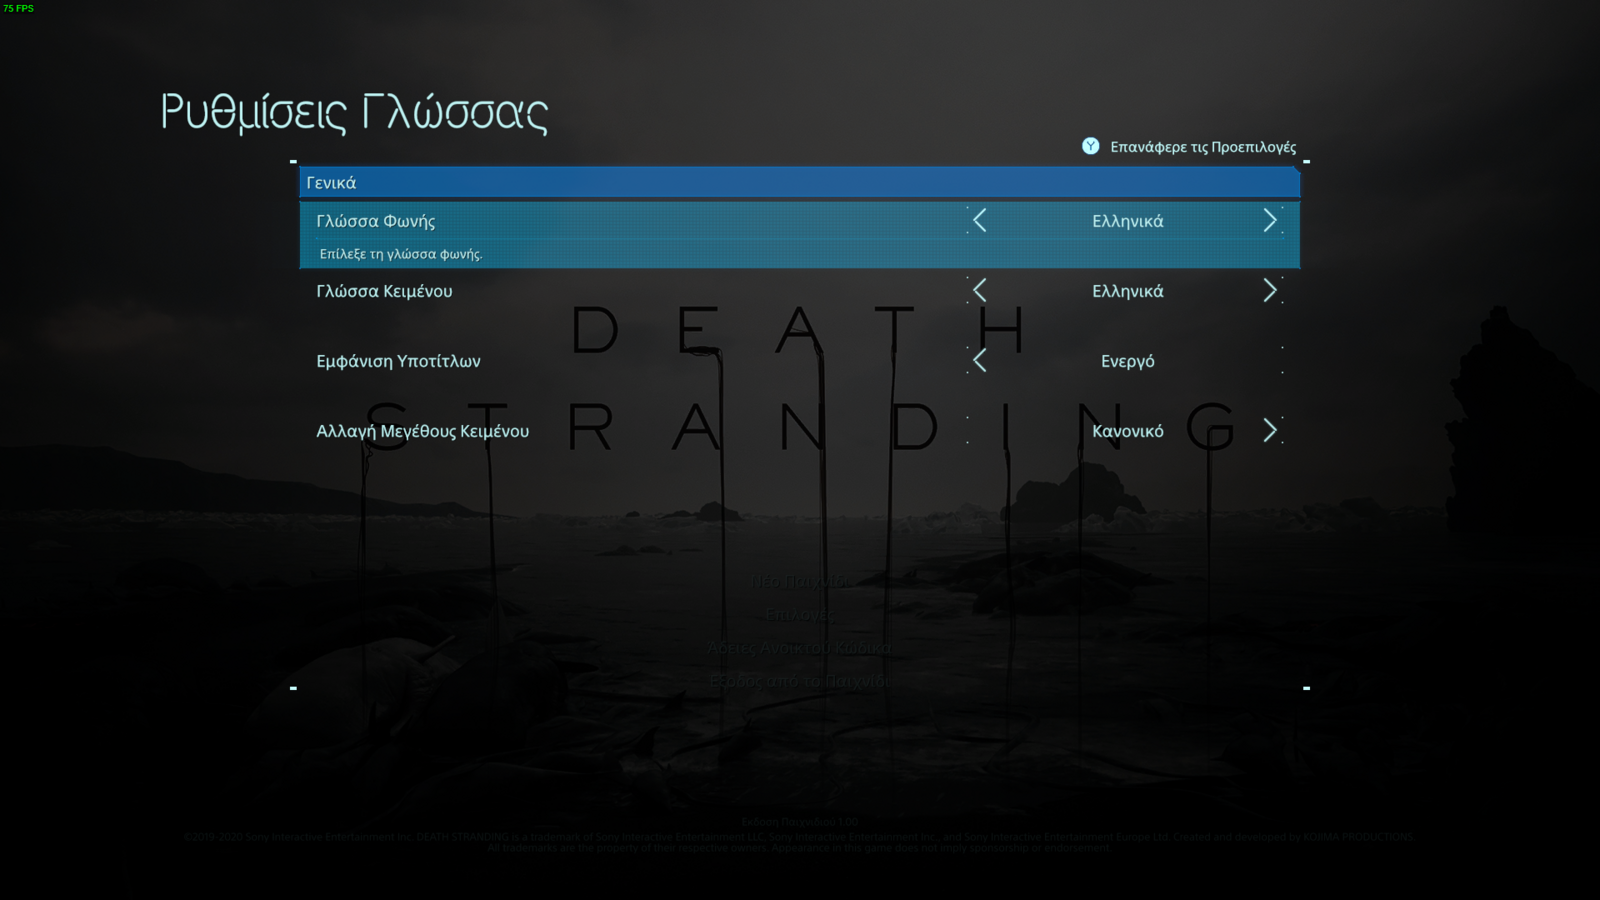Viewport: 1600px width, 900px height.
Task: Click the Ρυθμίσεις Γλώσσας title
Action: pos(354,113)
